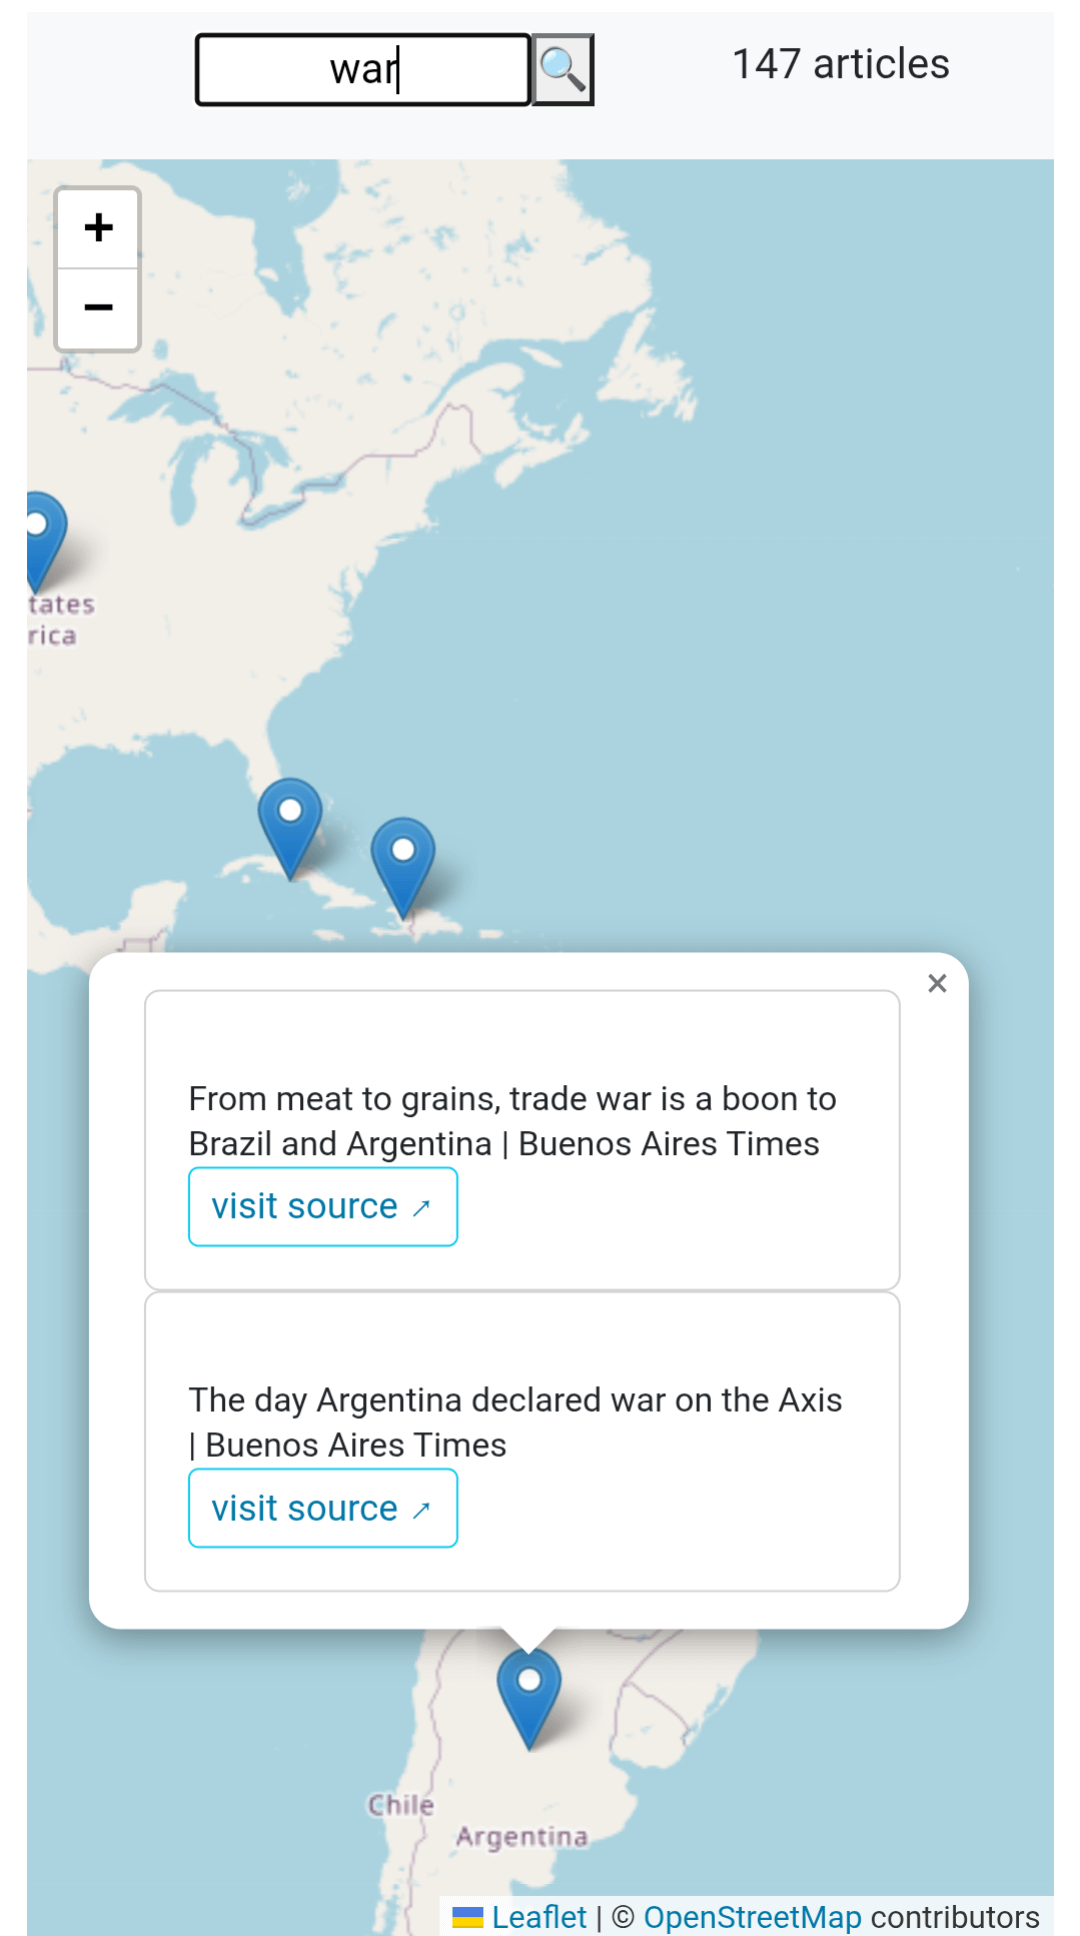Viewport: 1080px width, 1936px height.
Task: Click into the search field containing "war"
Action: (363, 70)
